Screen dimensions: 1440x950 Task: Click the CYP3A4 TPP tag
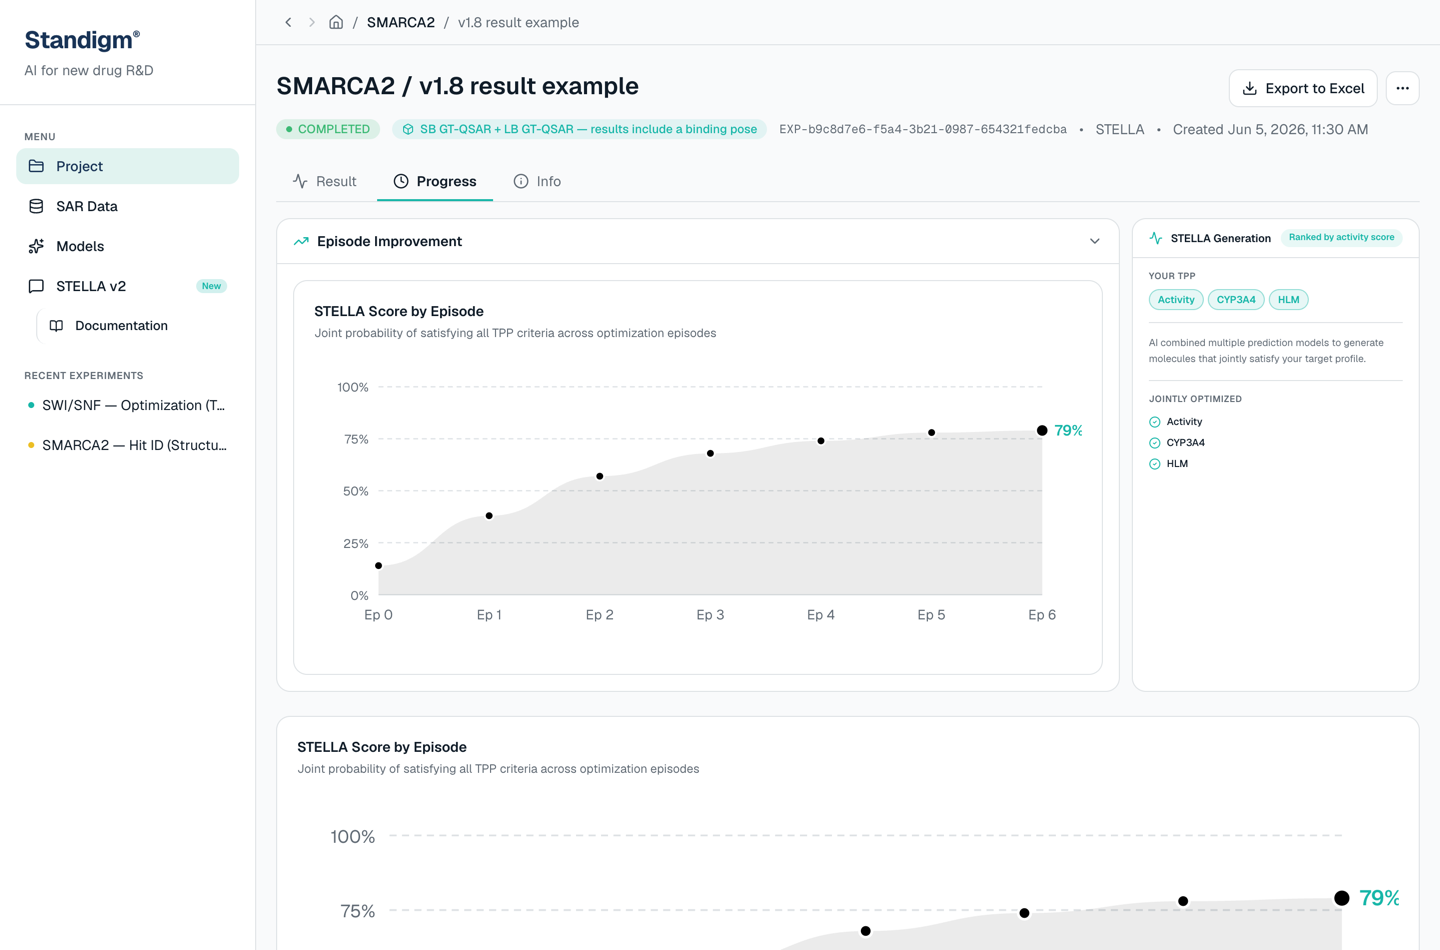(1236, 300)
